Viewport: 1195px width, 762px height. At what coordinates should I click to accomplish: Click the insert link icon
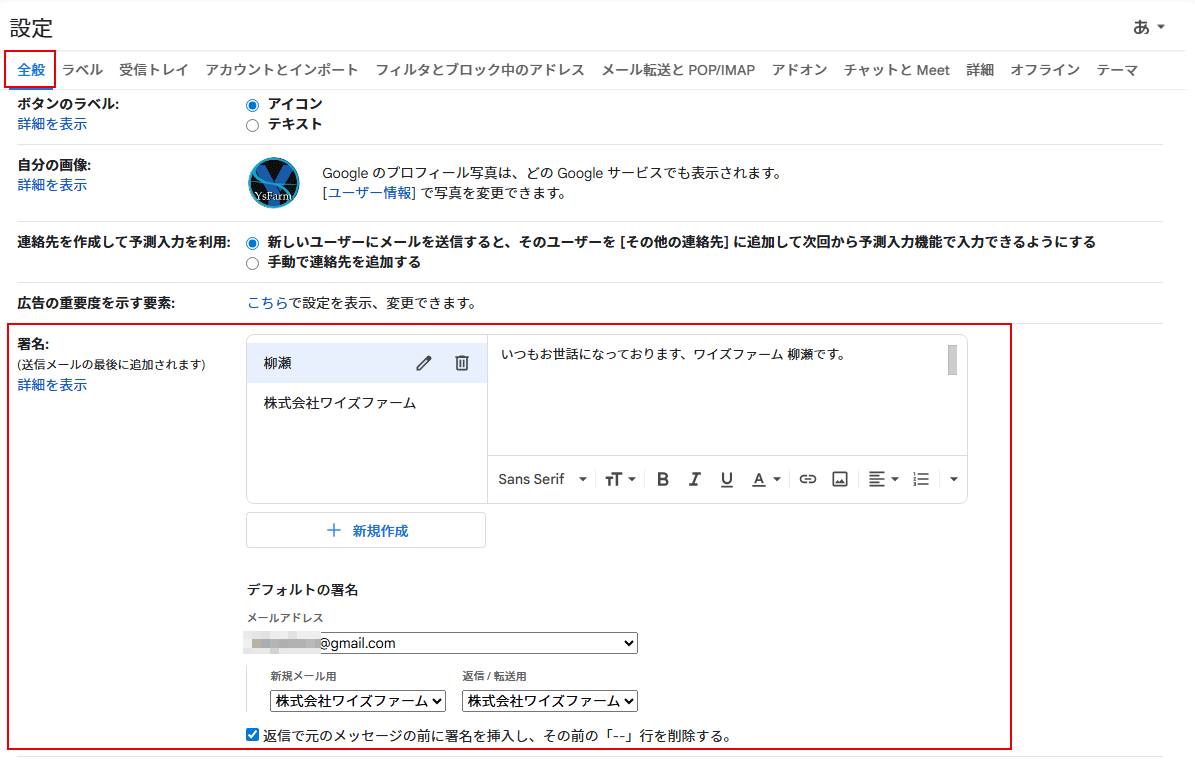tap(808, 480)
